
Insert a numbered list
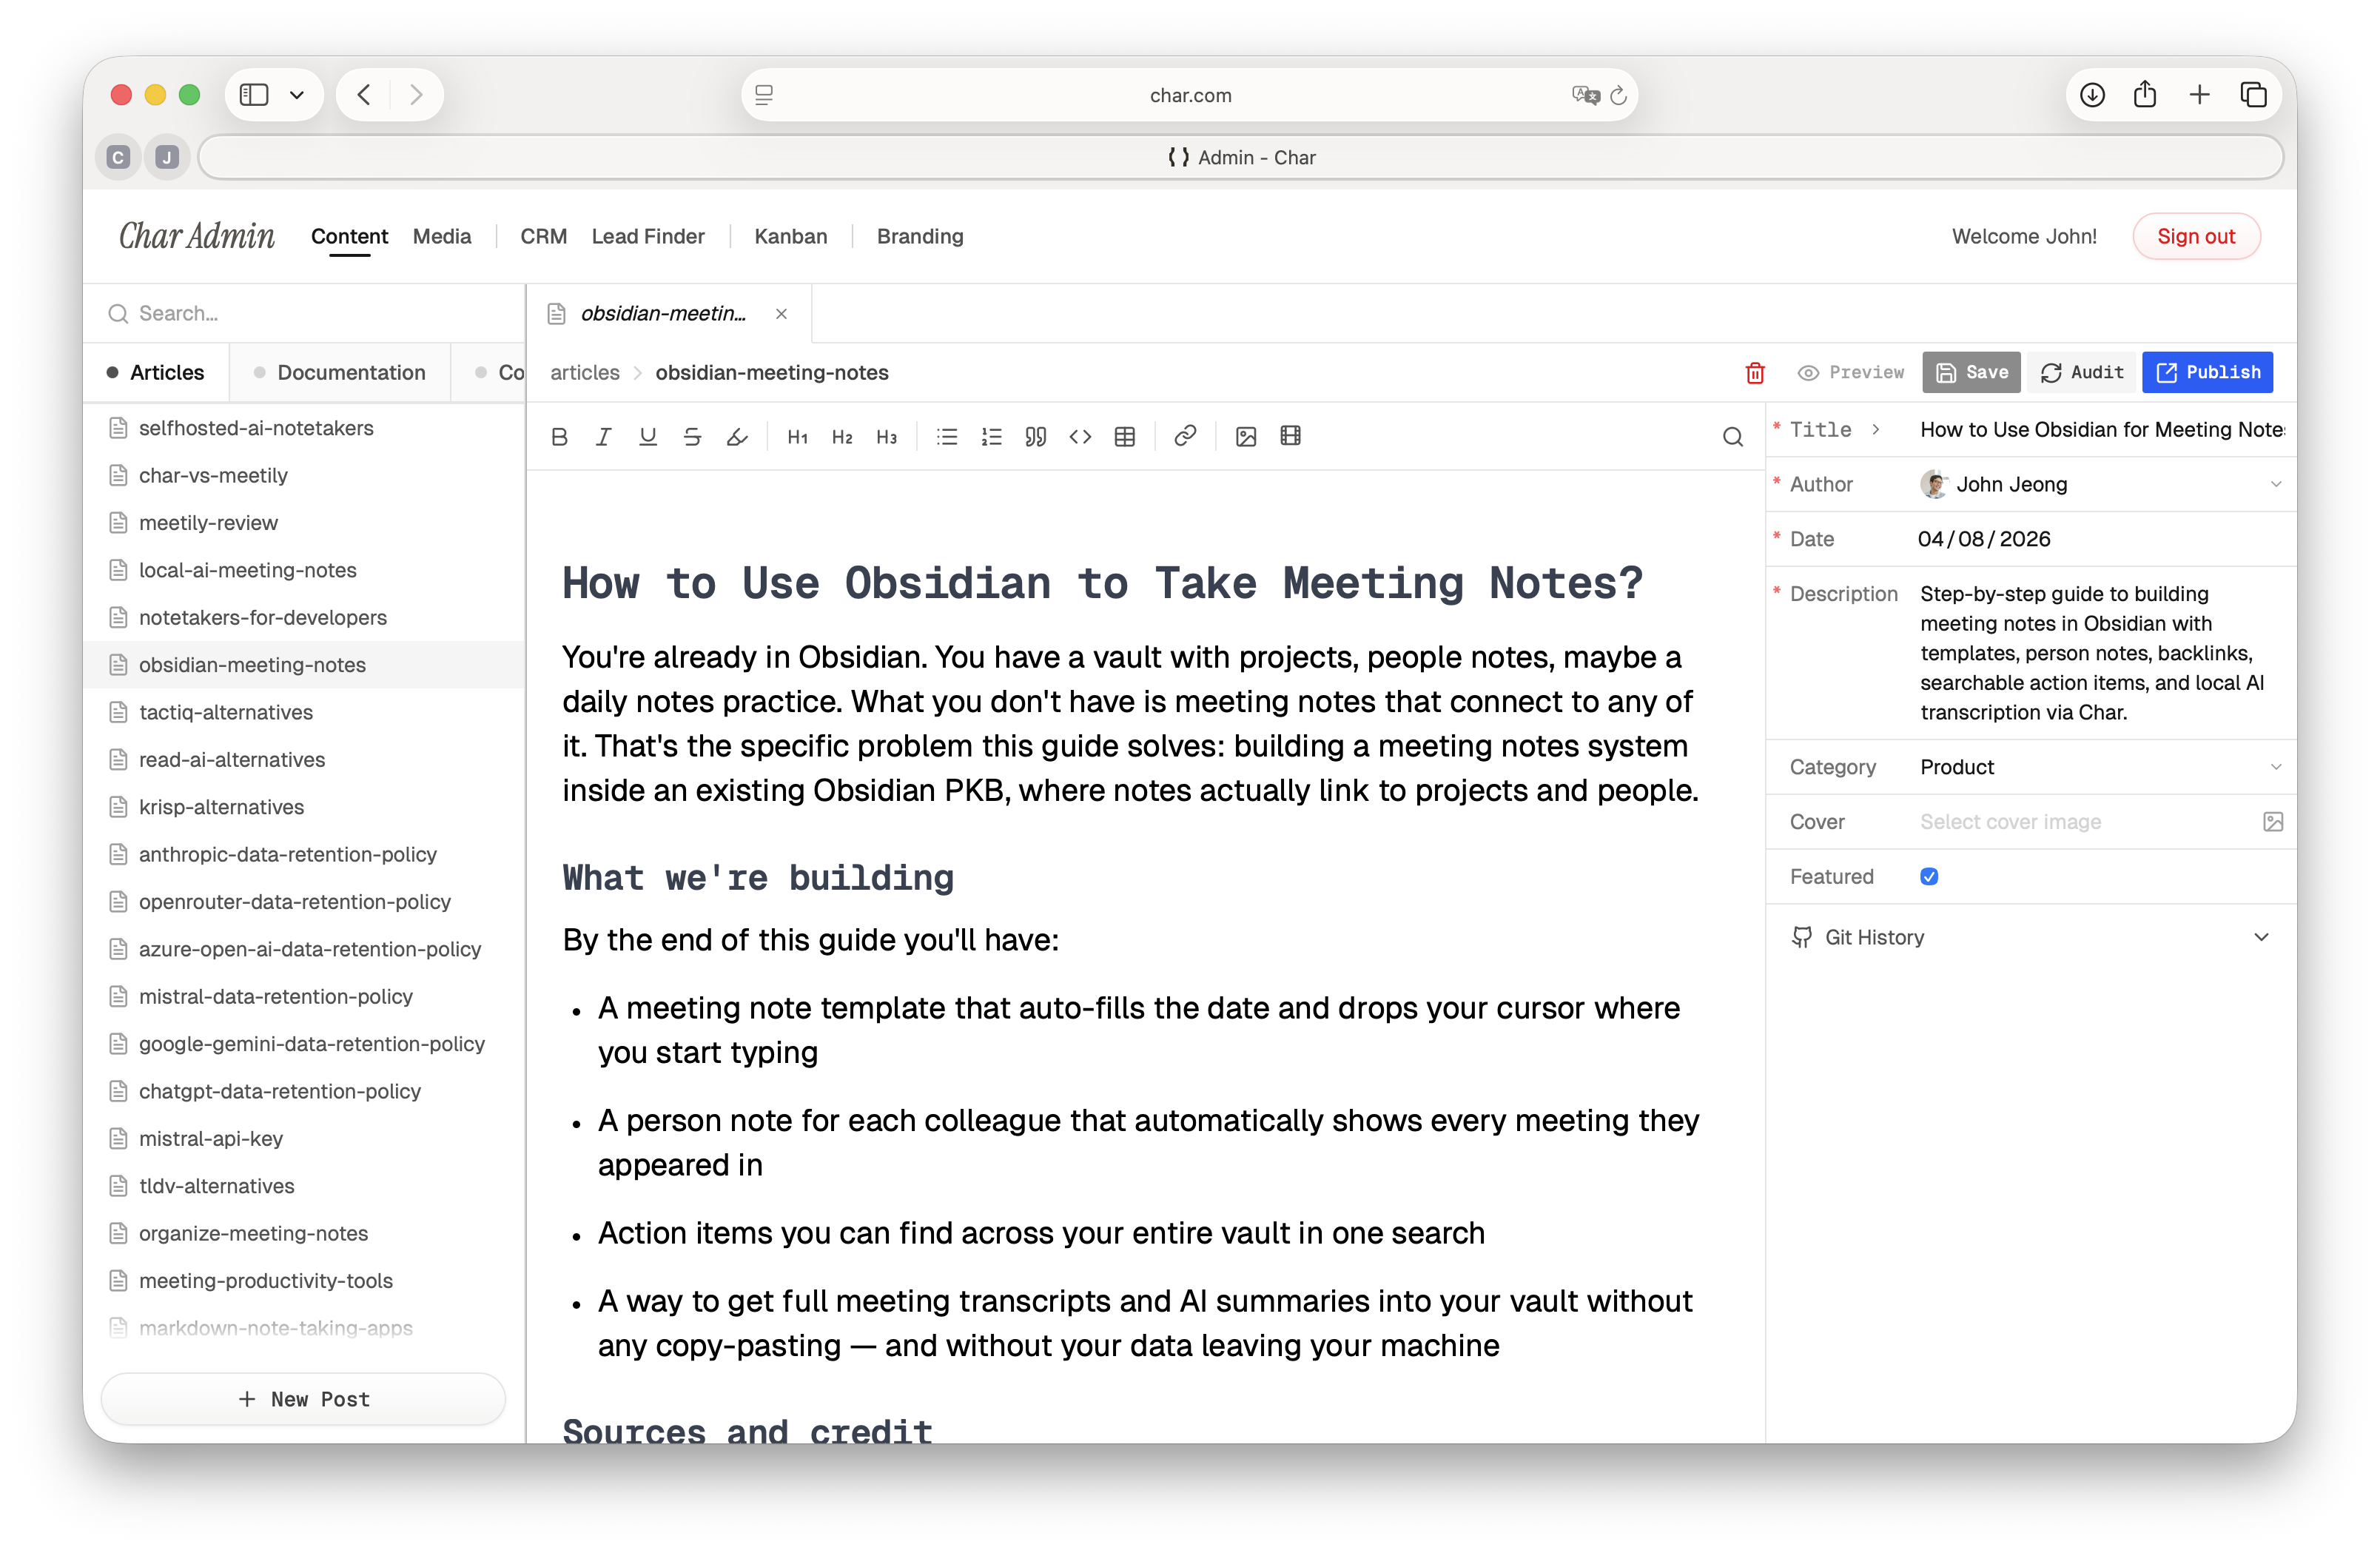[991, 436]
